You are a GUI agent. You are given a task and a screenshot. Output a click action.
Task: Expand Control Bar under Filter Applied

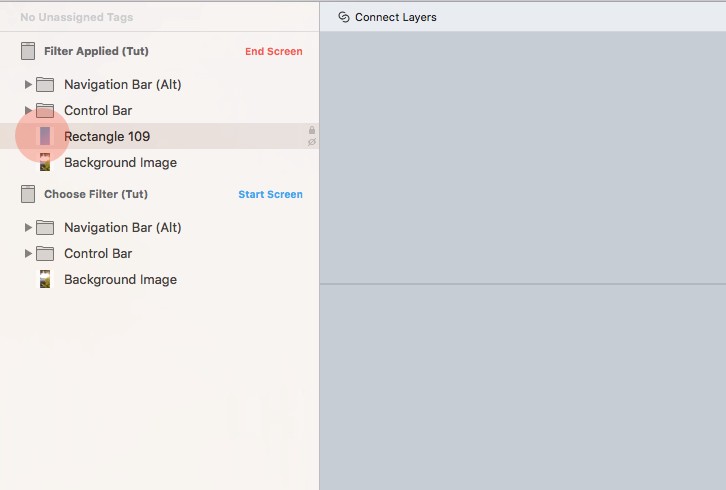tap(28, 111)
